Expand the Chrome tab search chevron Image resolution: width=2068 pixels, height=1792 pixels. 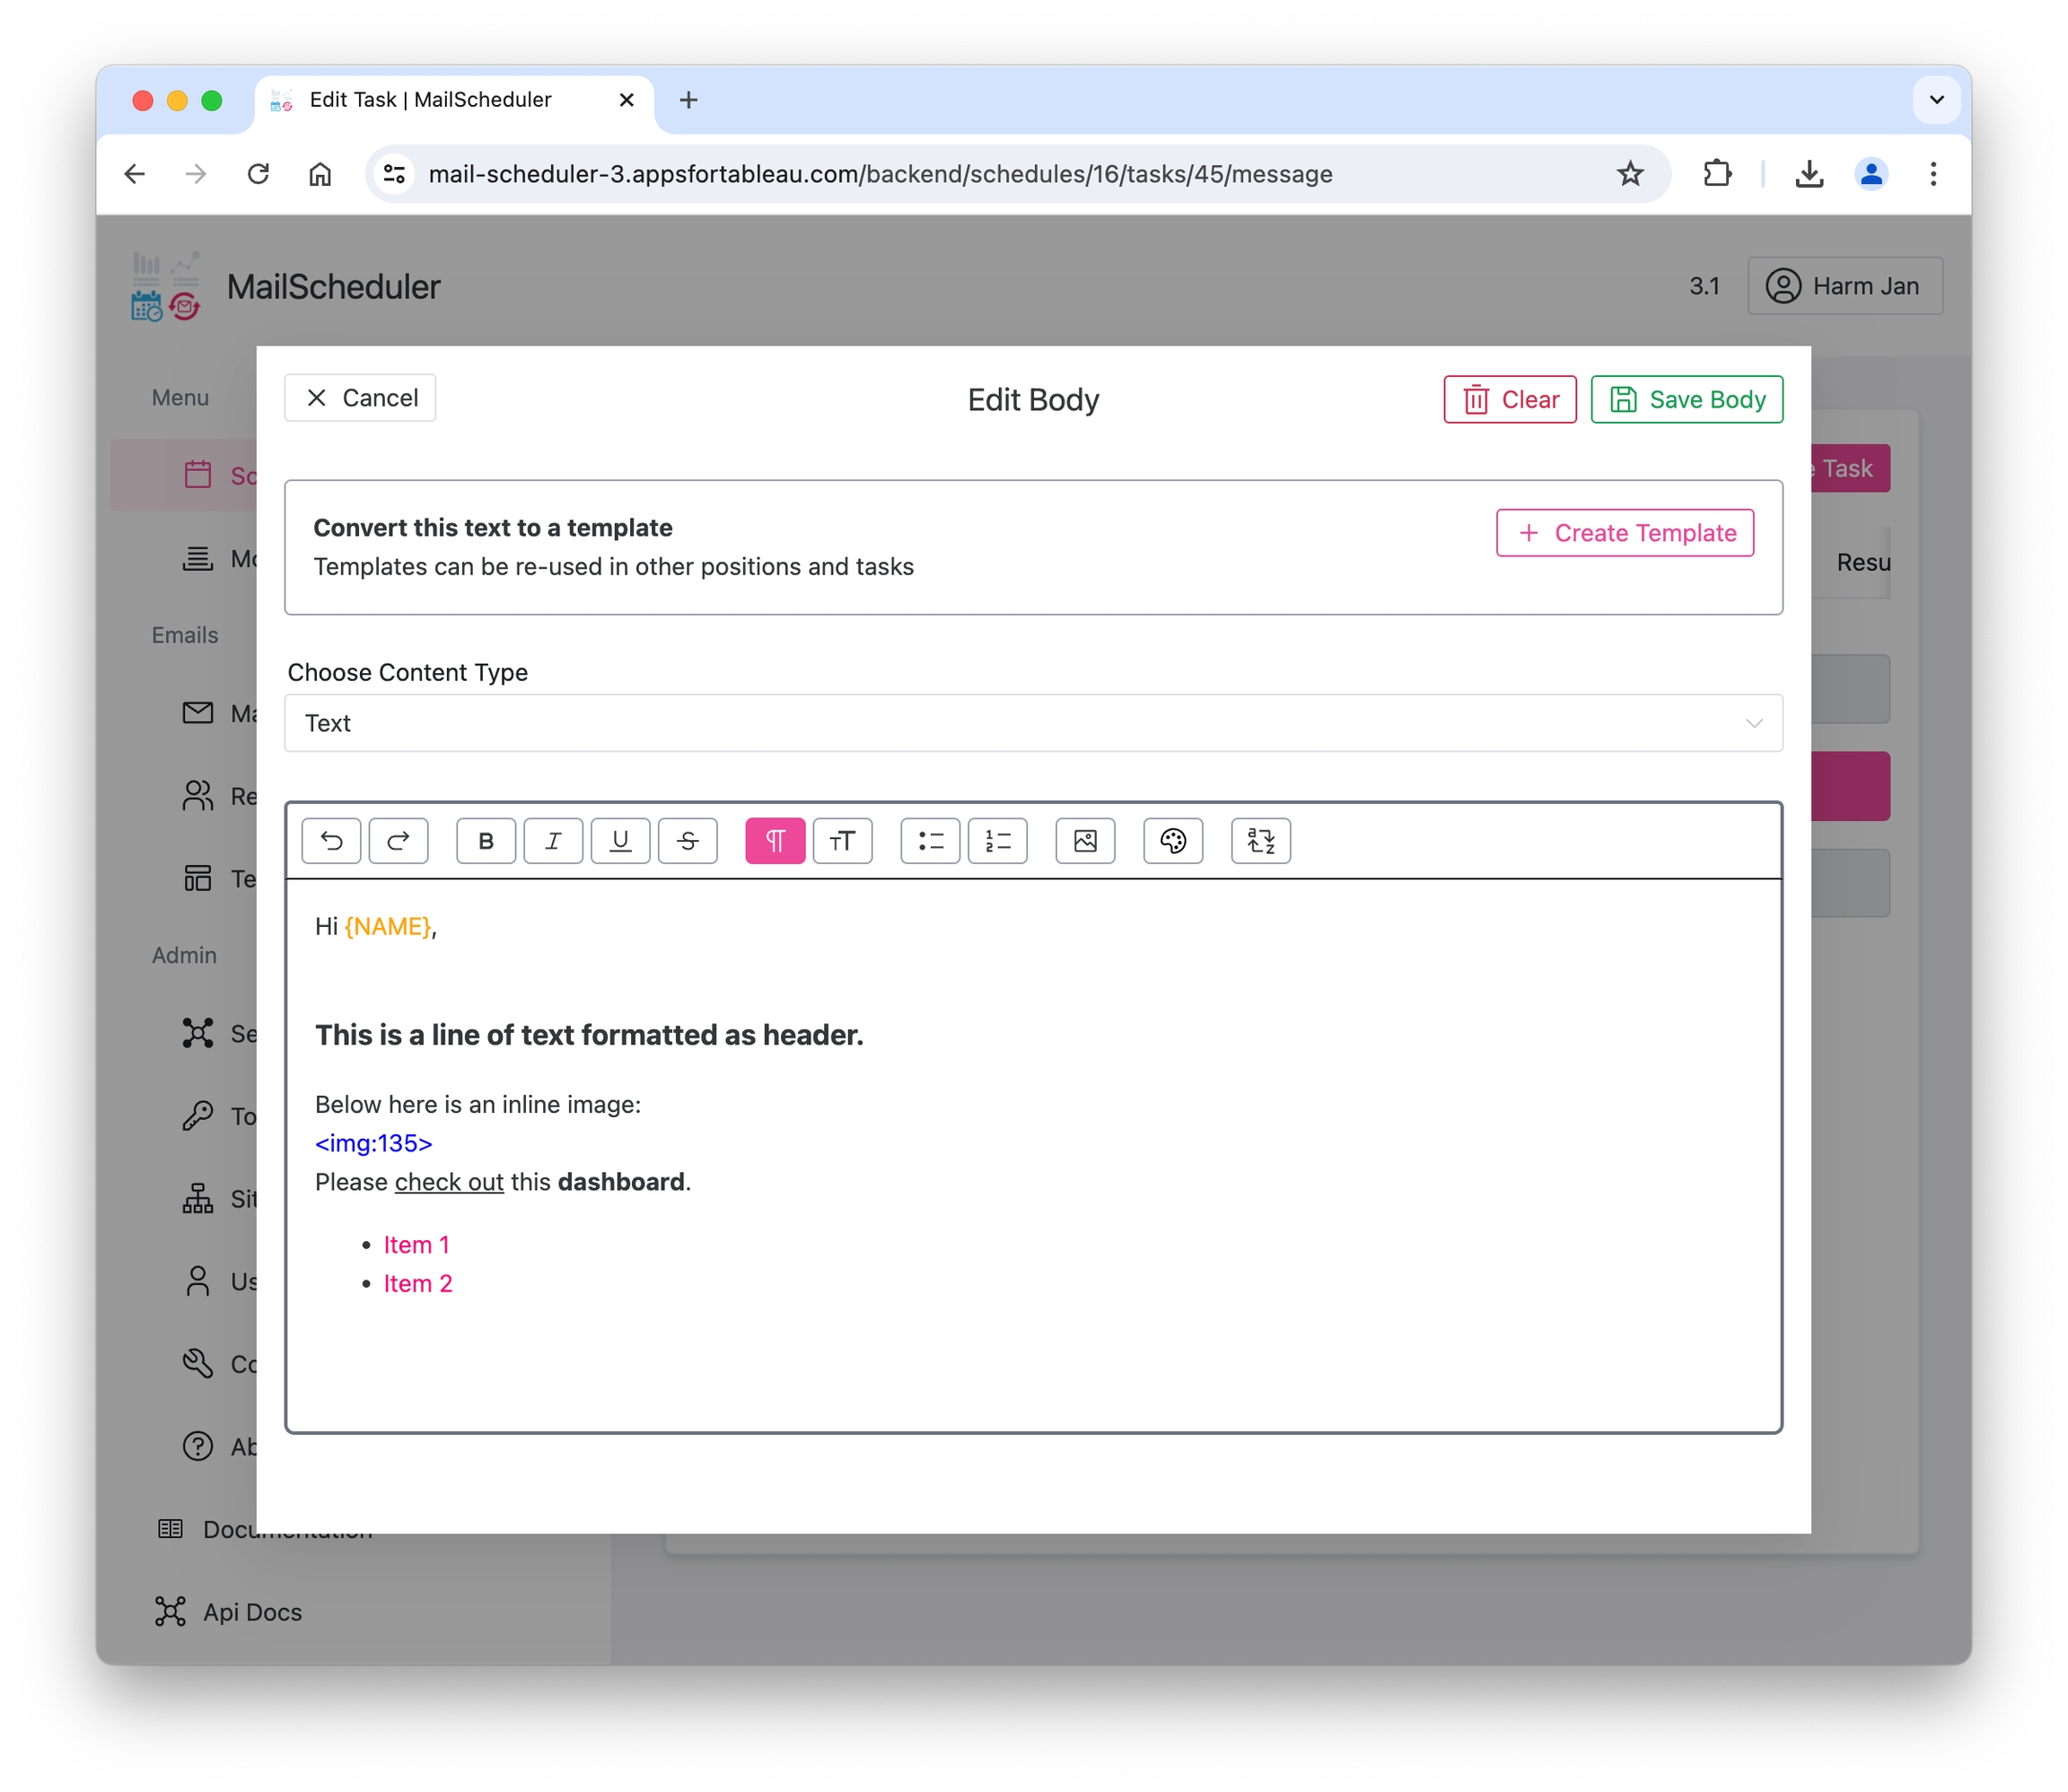point(1936,100)
